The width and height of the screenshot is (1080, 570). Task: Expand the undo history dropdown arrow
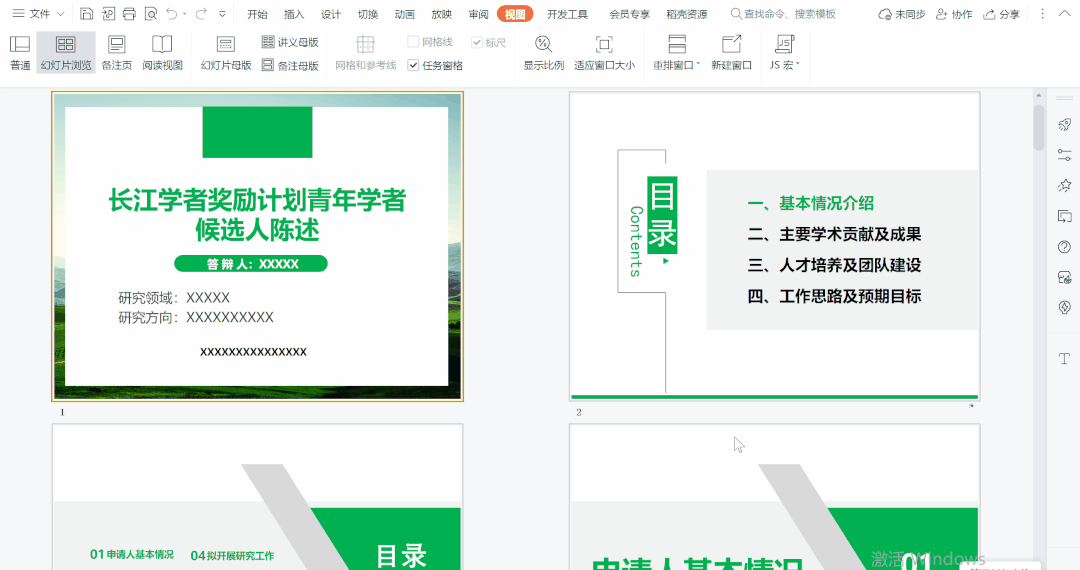tap(185, 14)
